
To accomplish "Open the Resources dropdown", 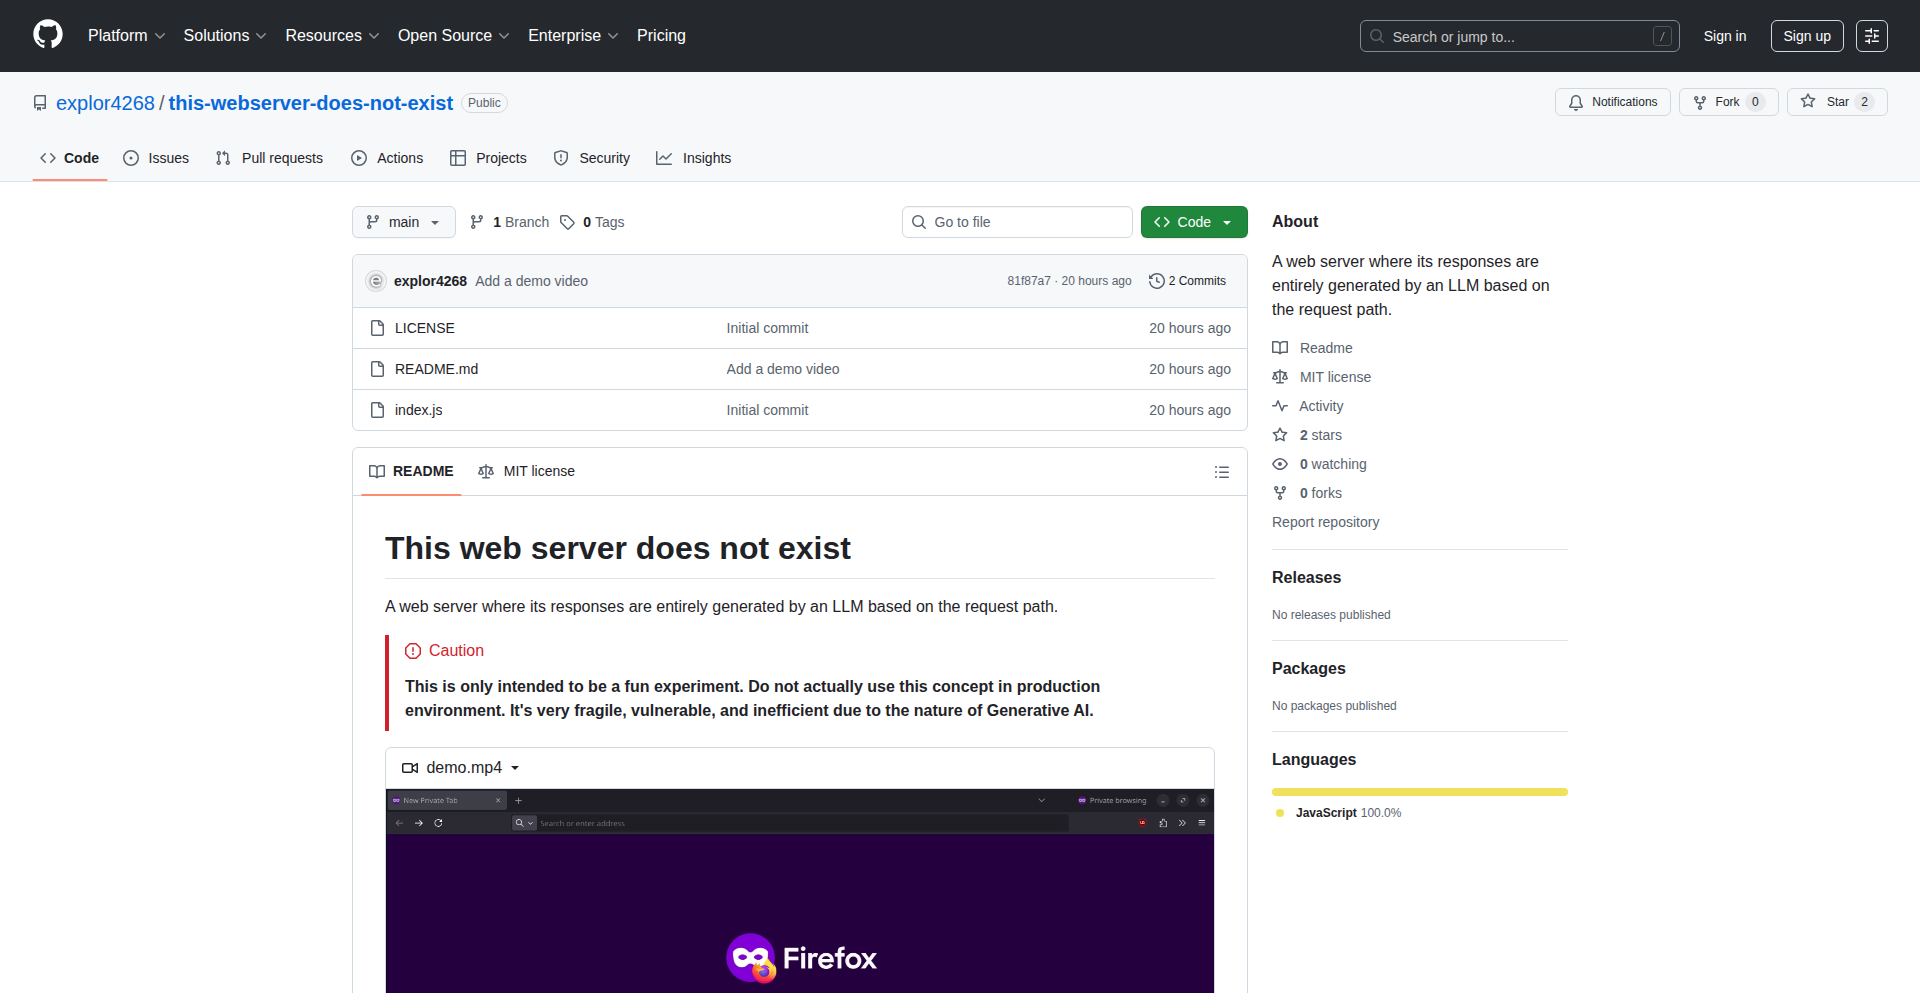I will coord(332,36).
